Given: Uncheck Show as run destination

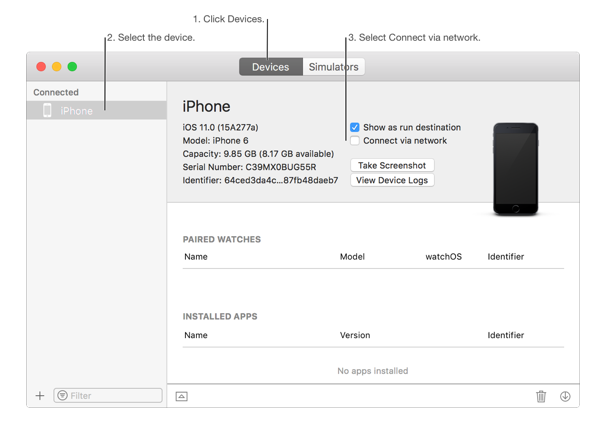Looking at the screenshot, I should pyautogui.click(x=354, y=127).
